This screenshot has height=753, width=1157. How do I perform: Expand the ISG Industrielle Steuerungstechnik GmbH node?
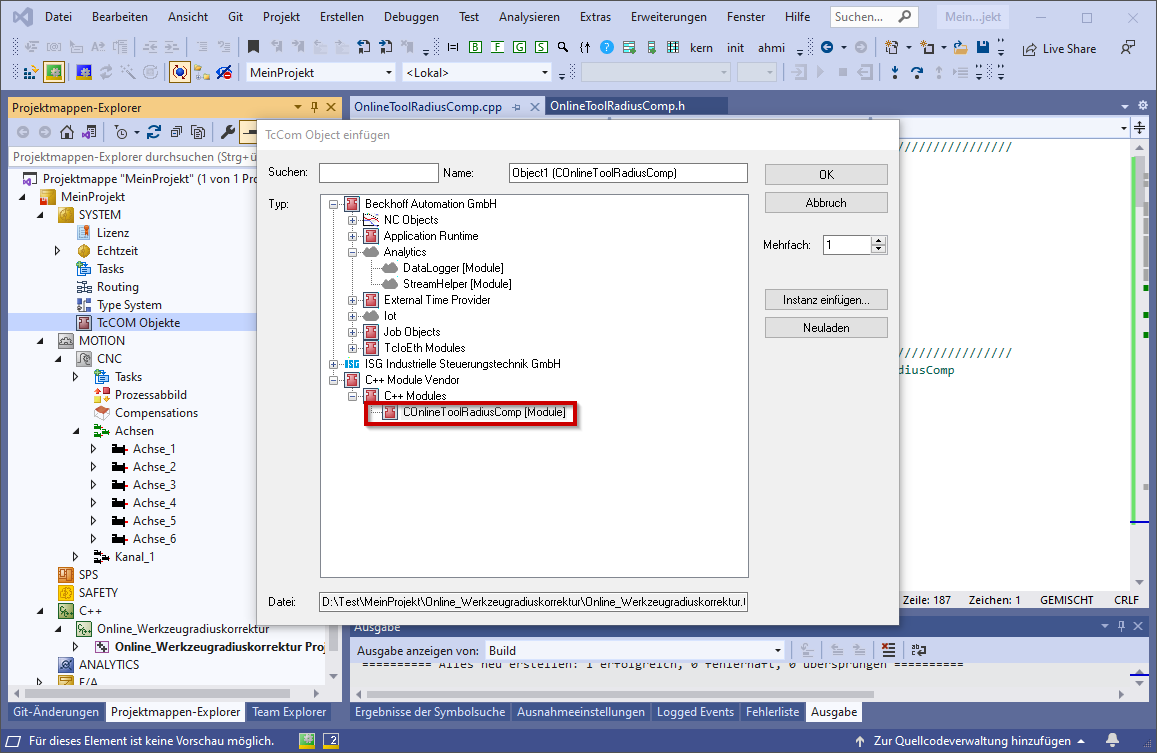tap(334, 364)
